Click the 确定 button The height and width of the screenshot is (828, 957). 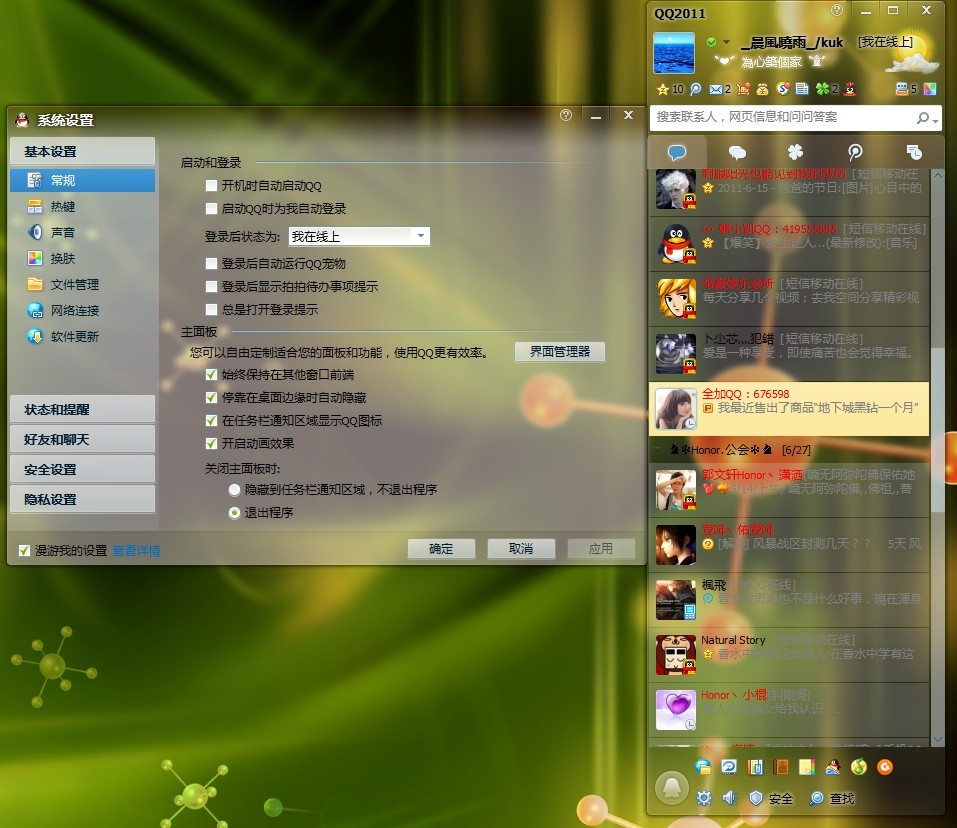441,549
